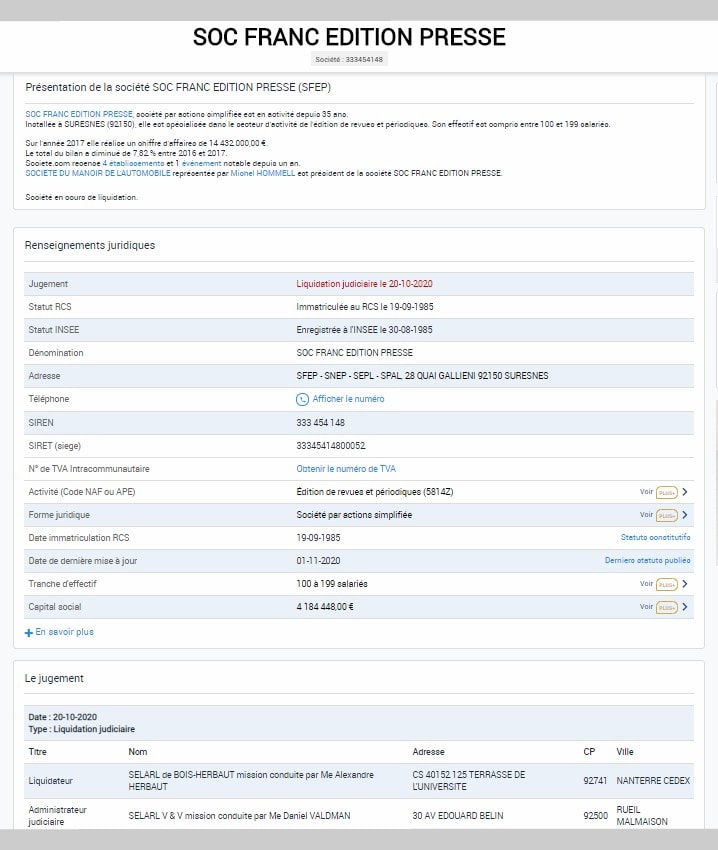Open the Obtenir le numéro de TVA link

click(x=346, y=468)
